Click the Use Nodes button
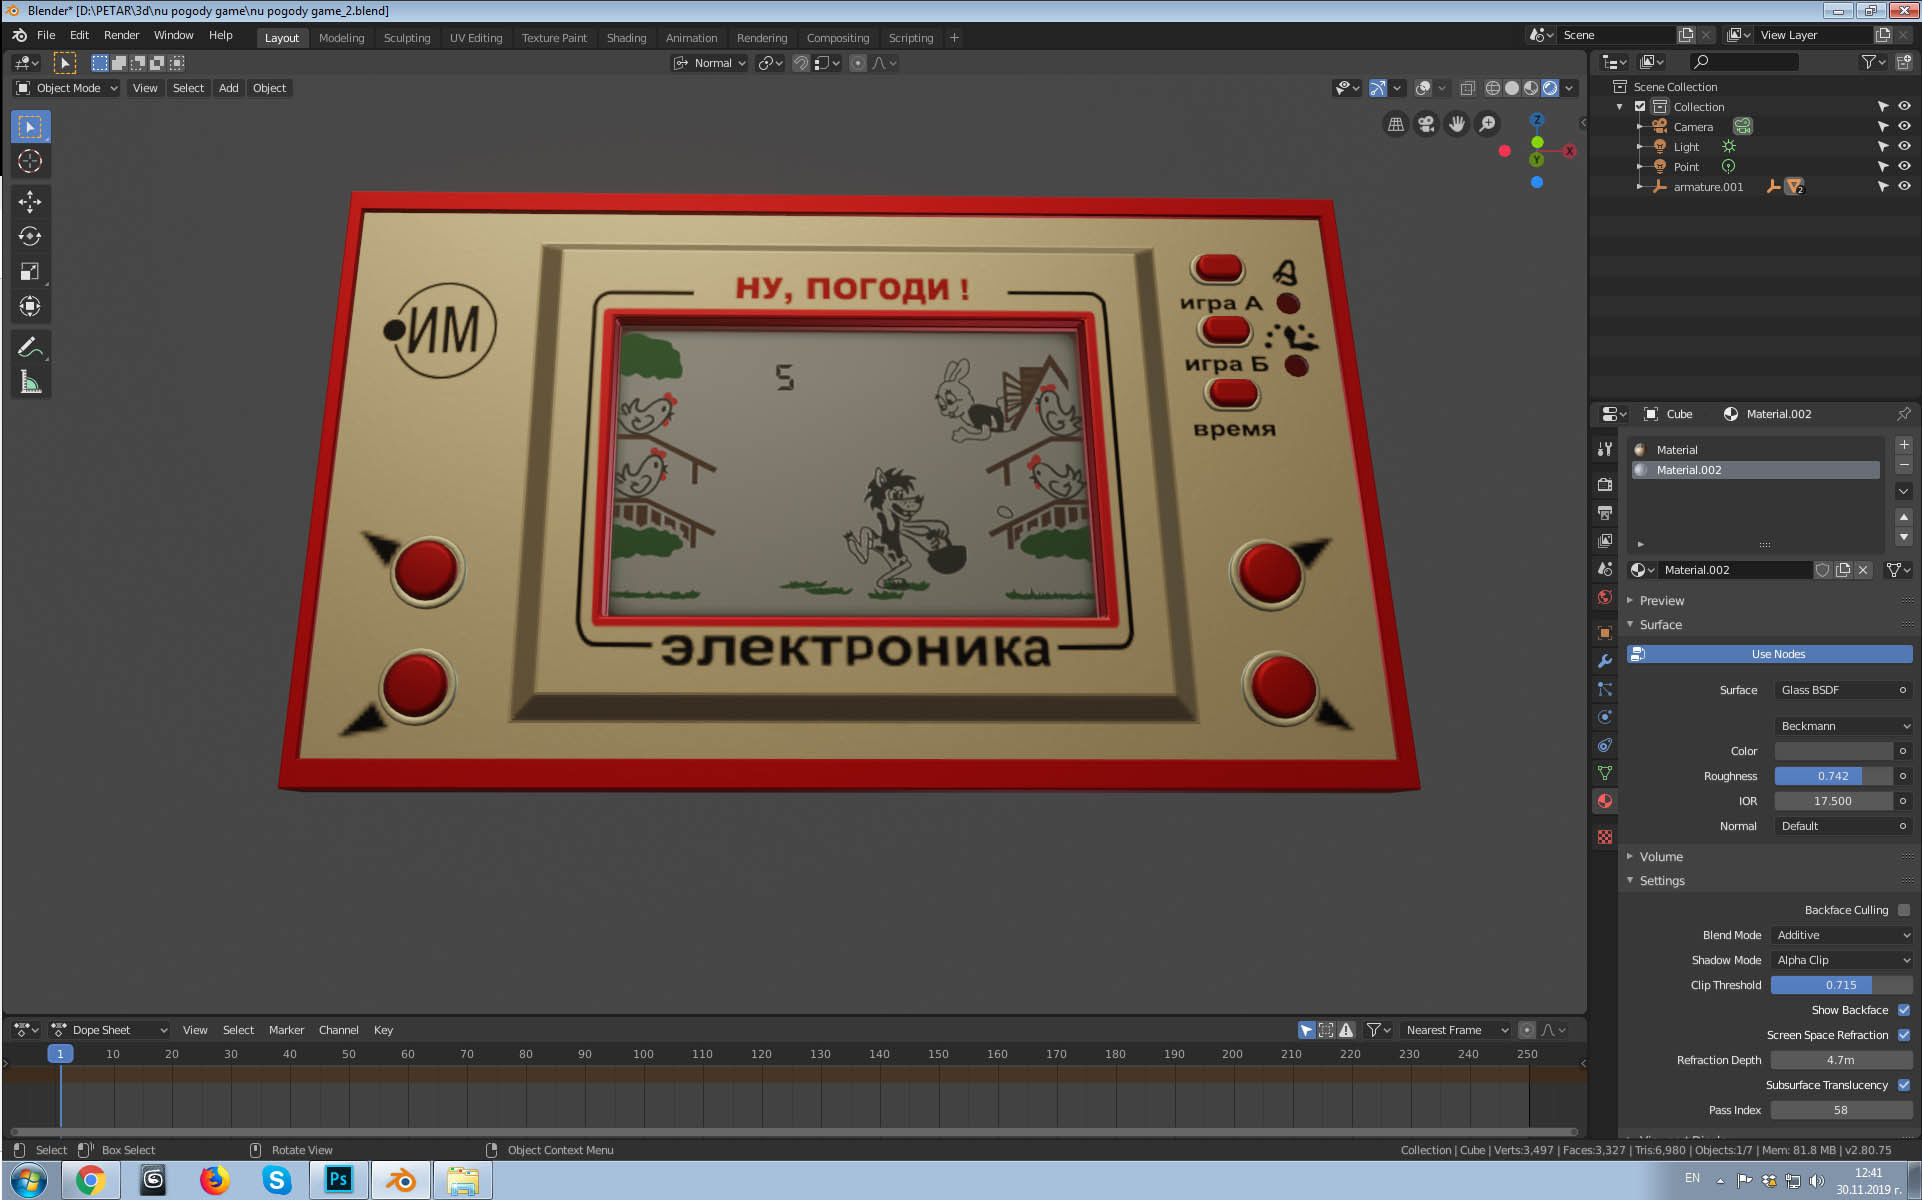This screenshot has width=1922, height=1200. click(1770, 654)
